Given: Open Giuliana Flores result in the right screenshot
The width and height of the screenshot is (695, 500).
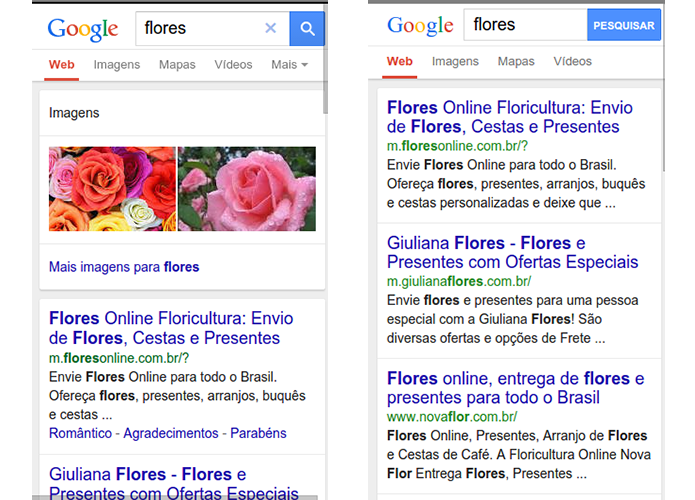Looking at the screenshot, I should 512,252.
